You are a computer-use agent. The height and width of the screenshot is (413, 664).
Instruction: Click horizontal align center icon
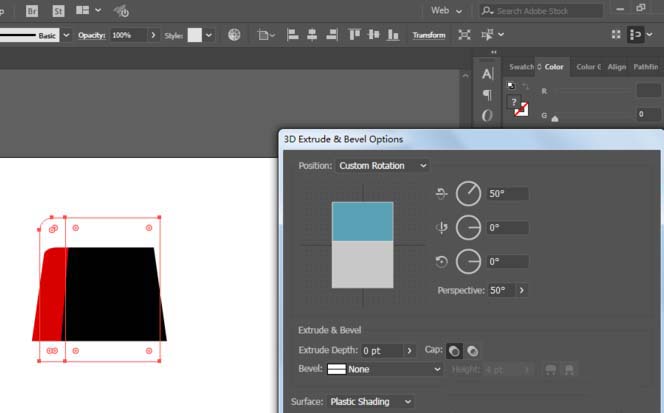312,35
